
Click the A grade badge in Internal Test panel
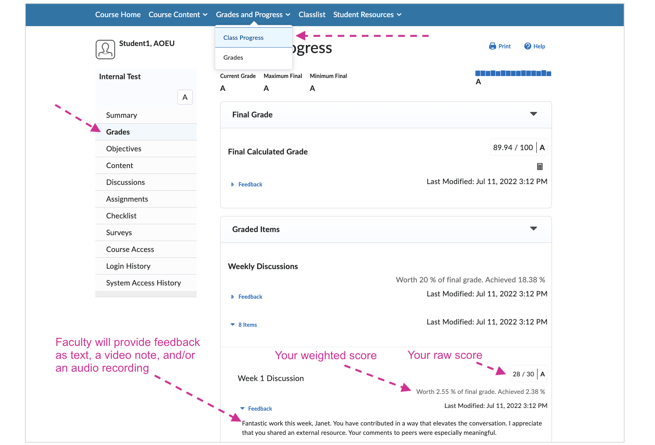tap(185, 97)
